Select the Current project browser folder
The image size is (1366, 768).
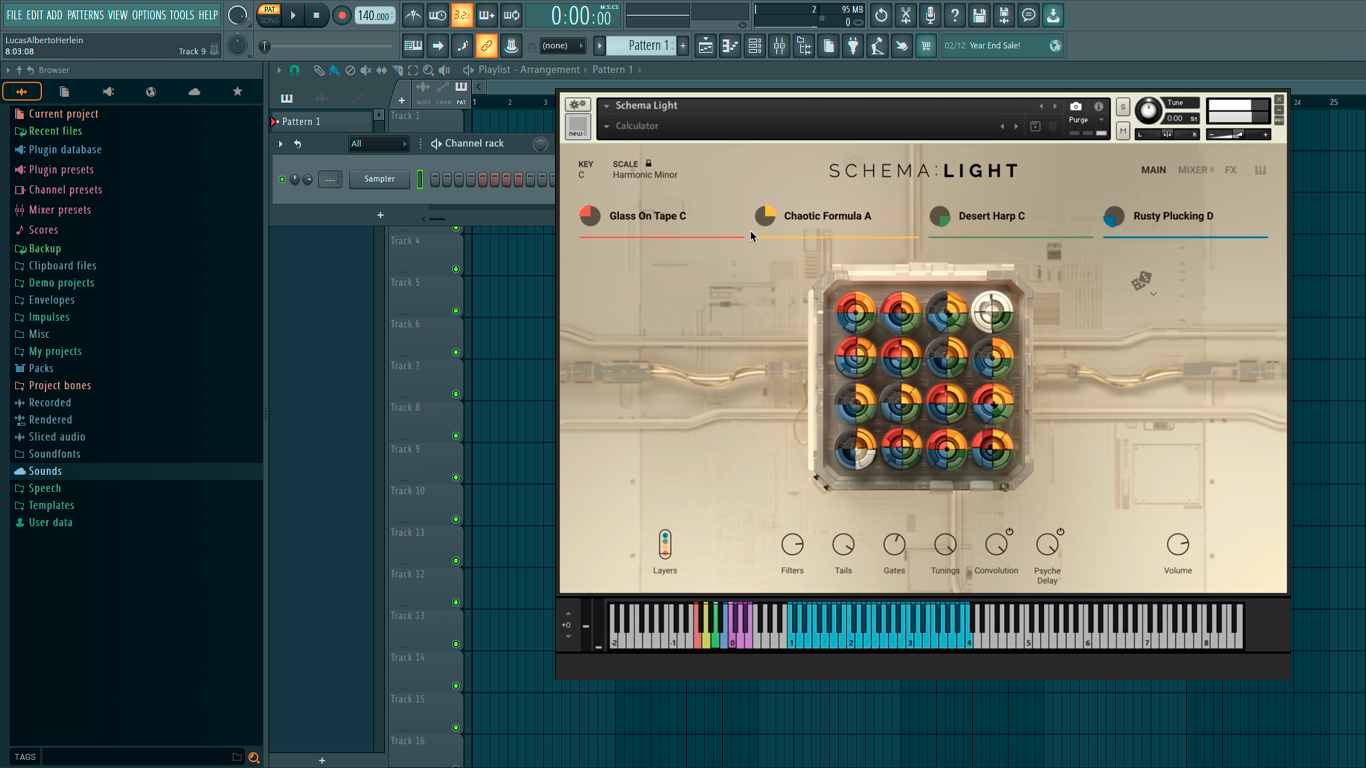pyautogui.click(x=63, y=114)
